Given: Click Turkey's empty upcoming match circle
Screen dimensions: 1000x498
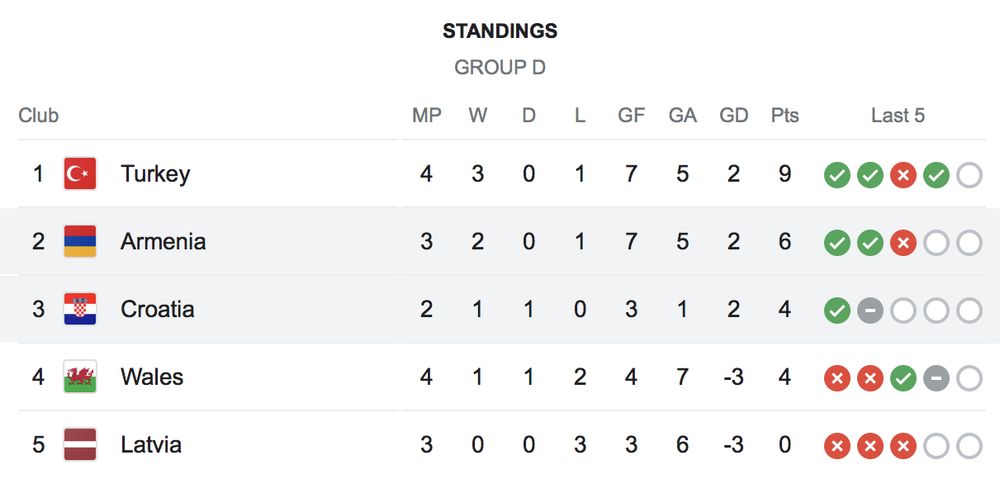Looking at the screenshot, I should (x=969, y=175).
